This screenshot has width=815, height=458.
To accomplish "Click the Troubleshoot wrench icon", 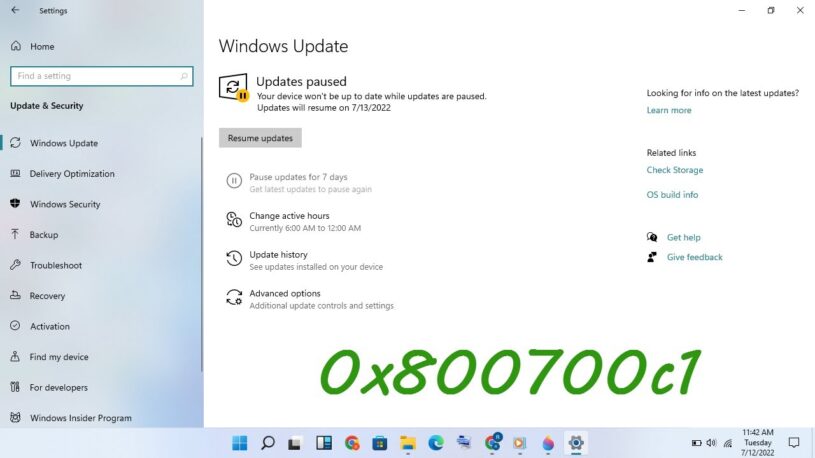I will pos(15,265).
